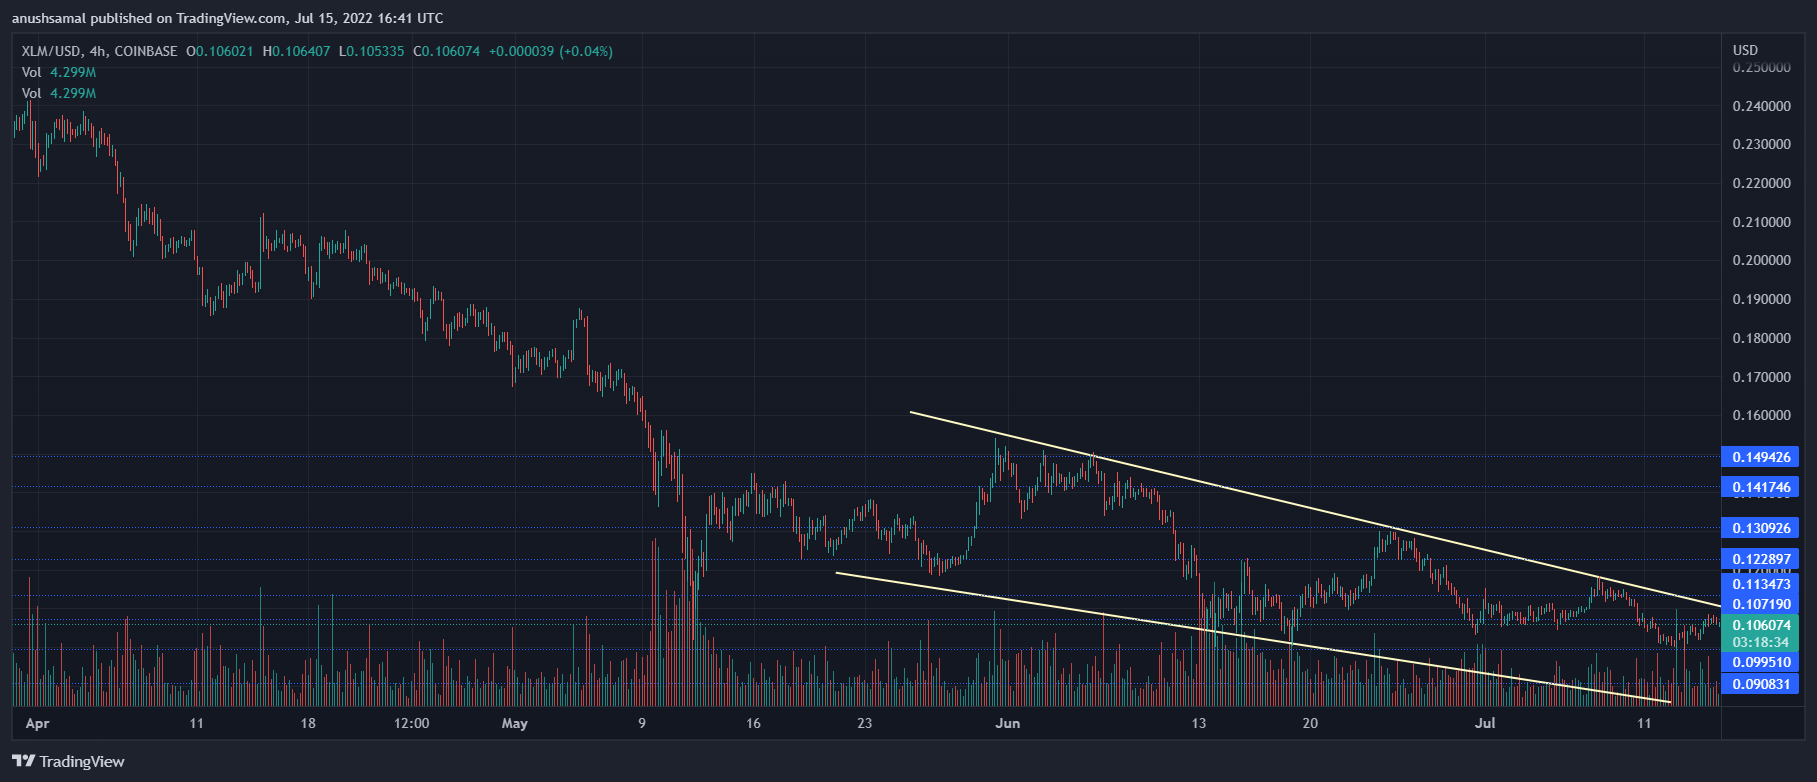Click the first Vol 4.299M indicator row

[59, 72]
